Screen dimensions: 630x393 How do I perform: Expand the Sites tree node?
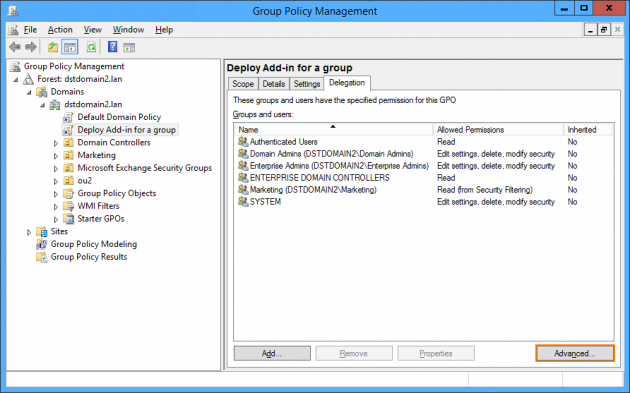[x=29, y=232]
